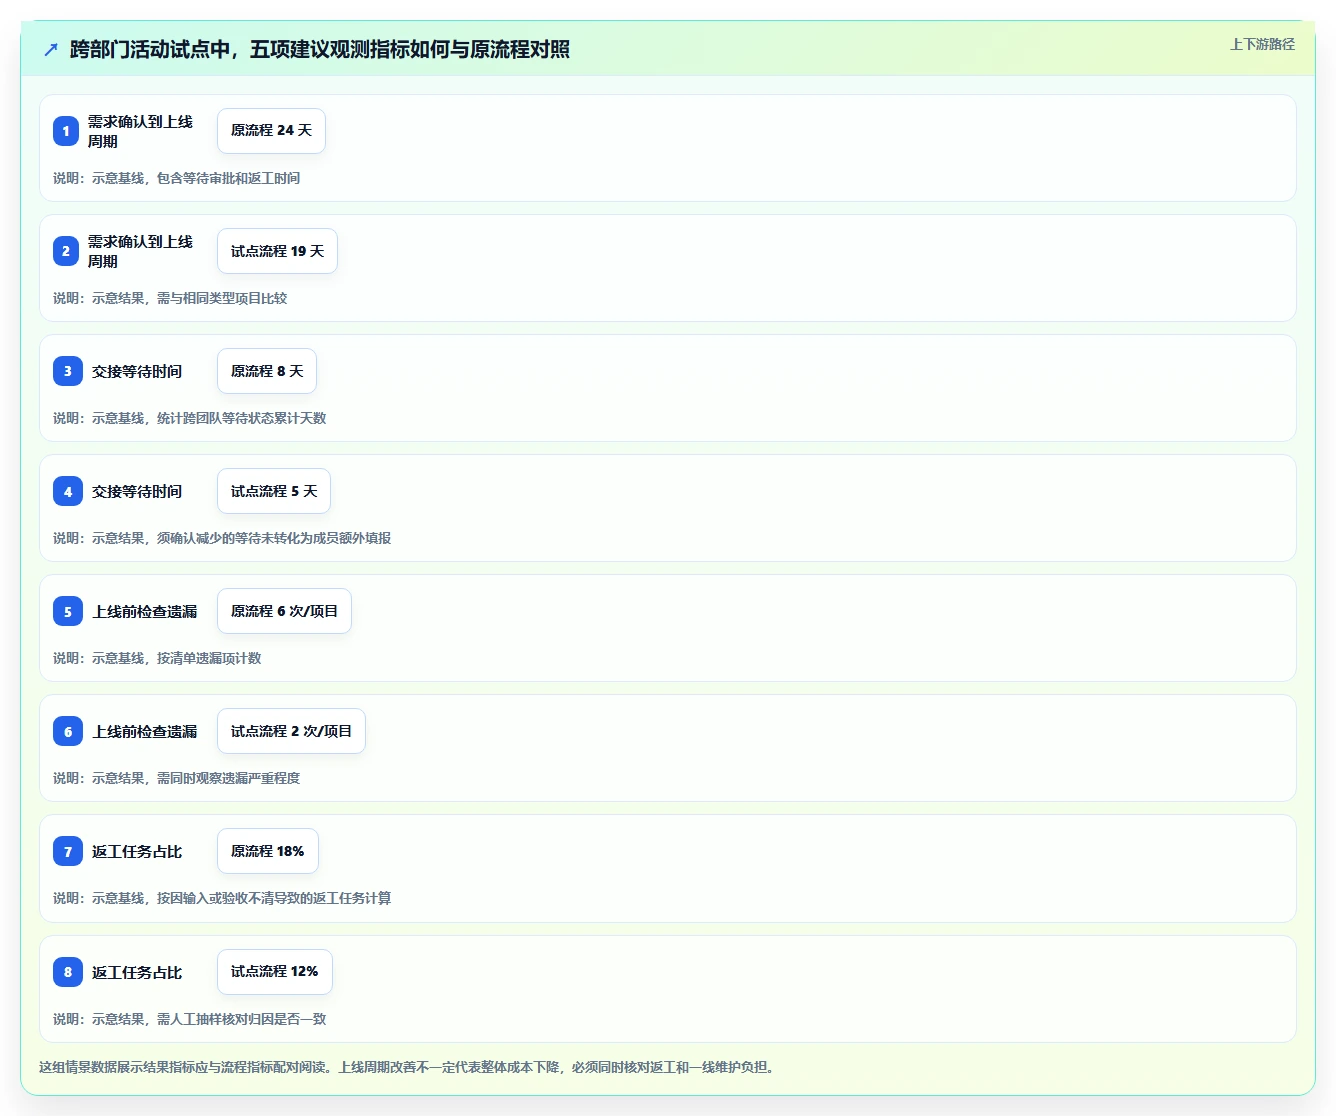The width and height of the screenshot is (1336, 1116).
Task: Select step badge number 6
Action: point(67,731)
